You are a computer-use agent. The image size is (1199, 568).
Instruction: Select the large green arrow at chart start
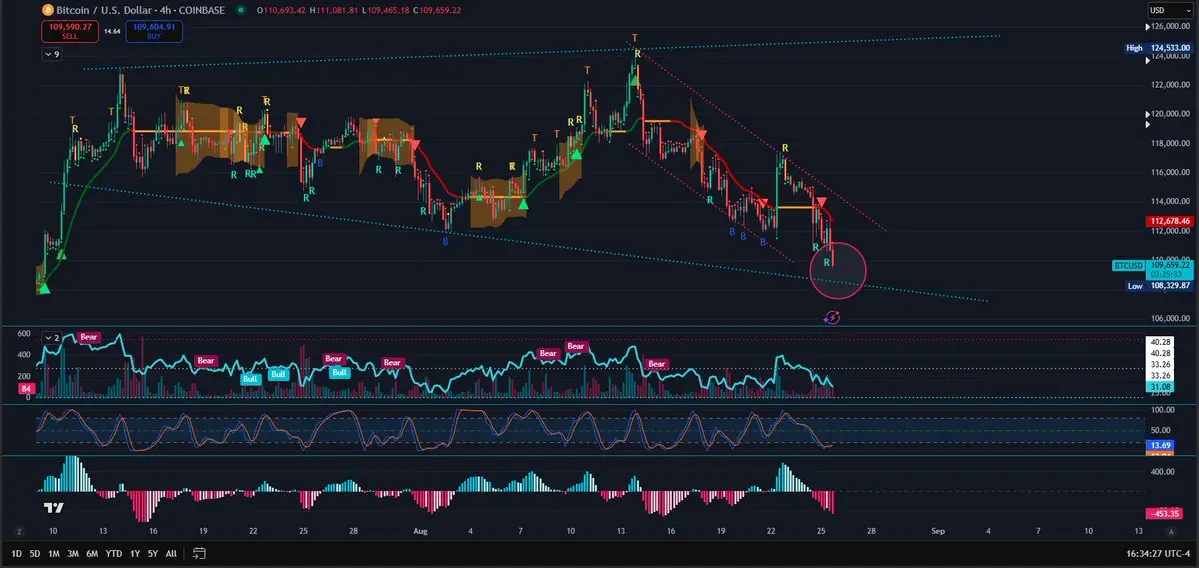tap(44, 287)
